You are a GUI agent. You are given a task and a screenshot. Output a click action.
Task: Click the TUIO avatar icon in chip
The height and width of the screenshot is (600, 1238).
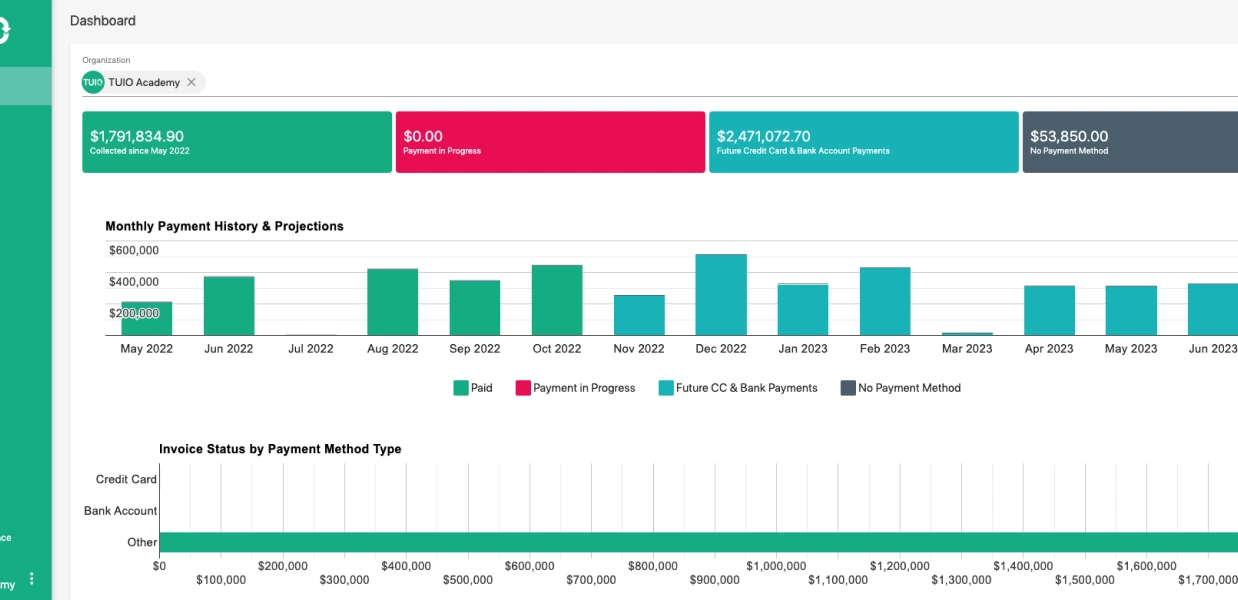pos(93,82)
